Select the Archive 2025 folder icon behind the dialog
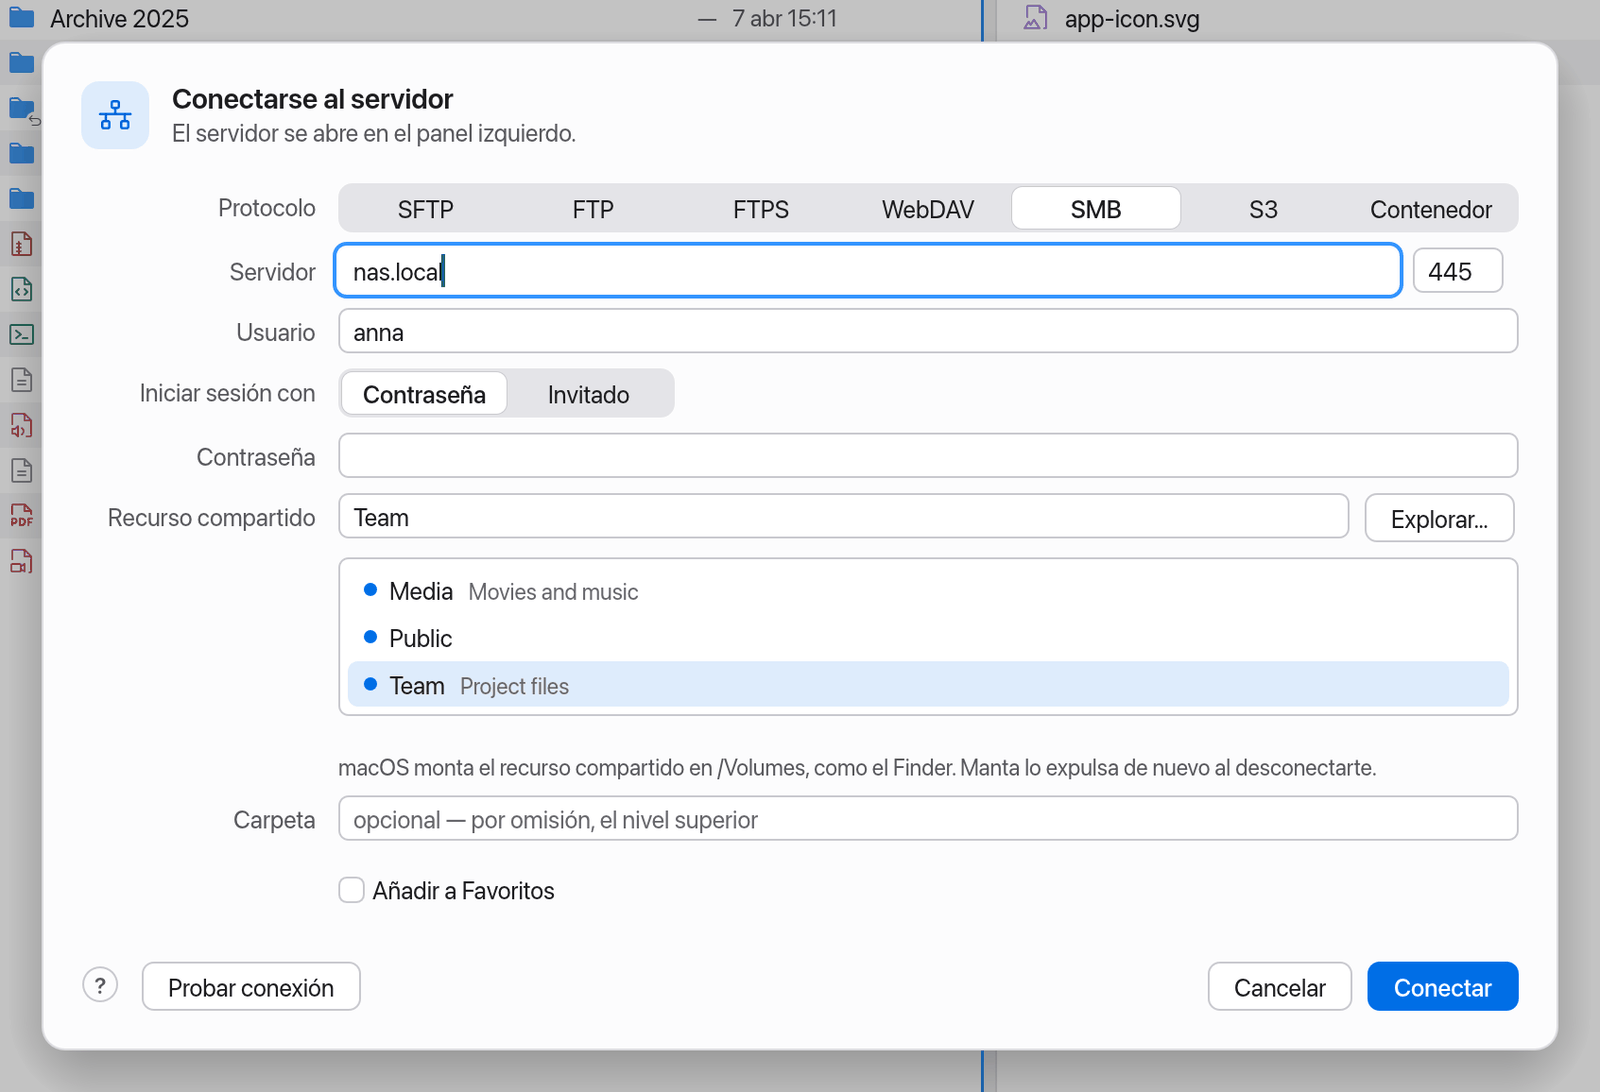The height and width of the screenshot is (1092, 1600). (x=22, y=18)
